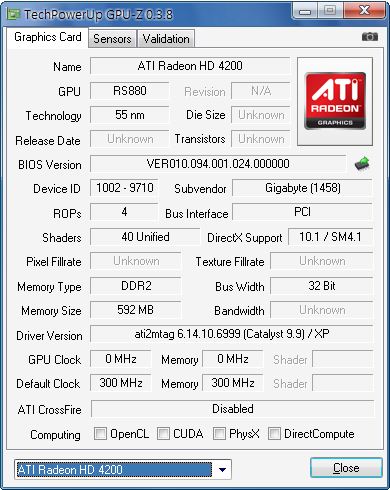Image resolution: width=390 pixels, height=490 pixels.
Task: Click the Bandwidth Unknown field
Action: pos(322,310)
